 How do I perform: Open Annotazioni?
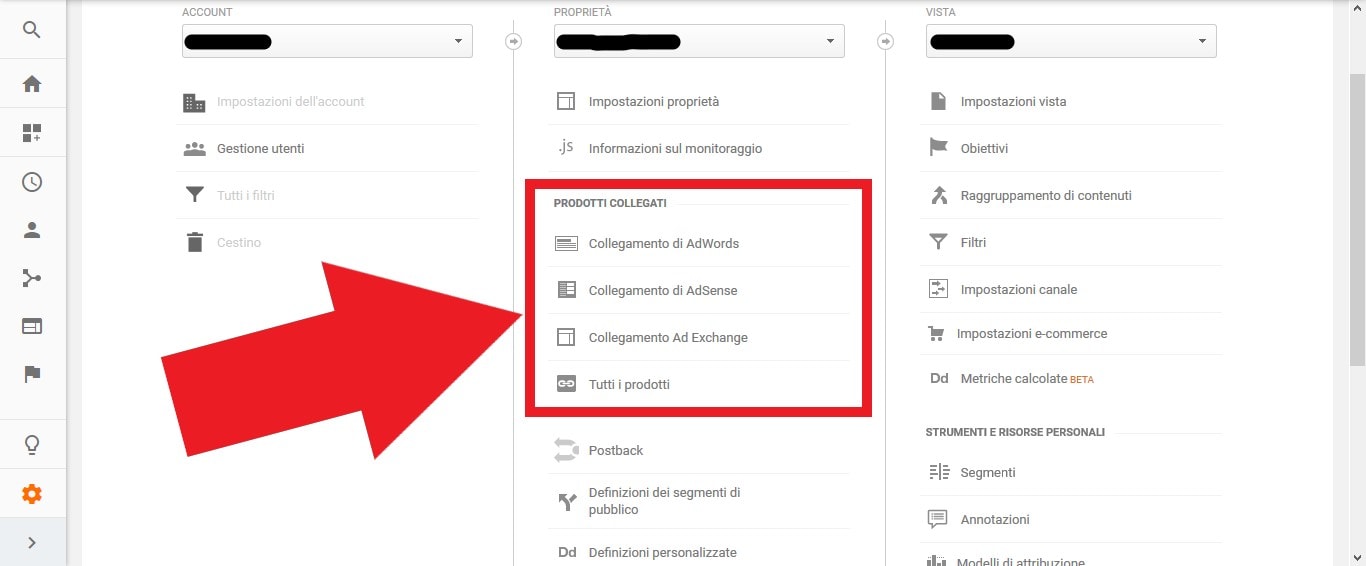[x=995, y=519]
